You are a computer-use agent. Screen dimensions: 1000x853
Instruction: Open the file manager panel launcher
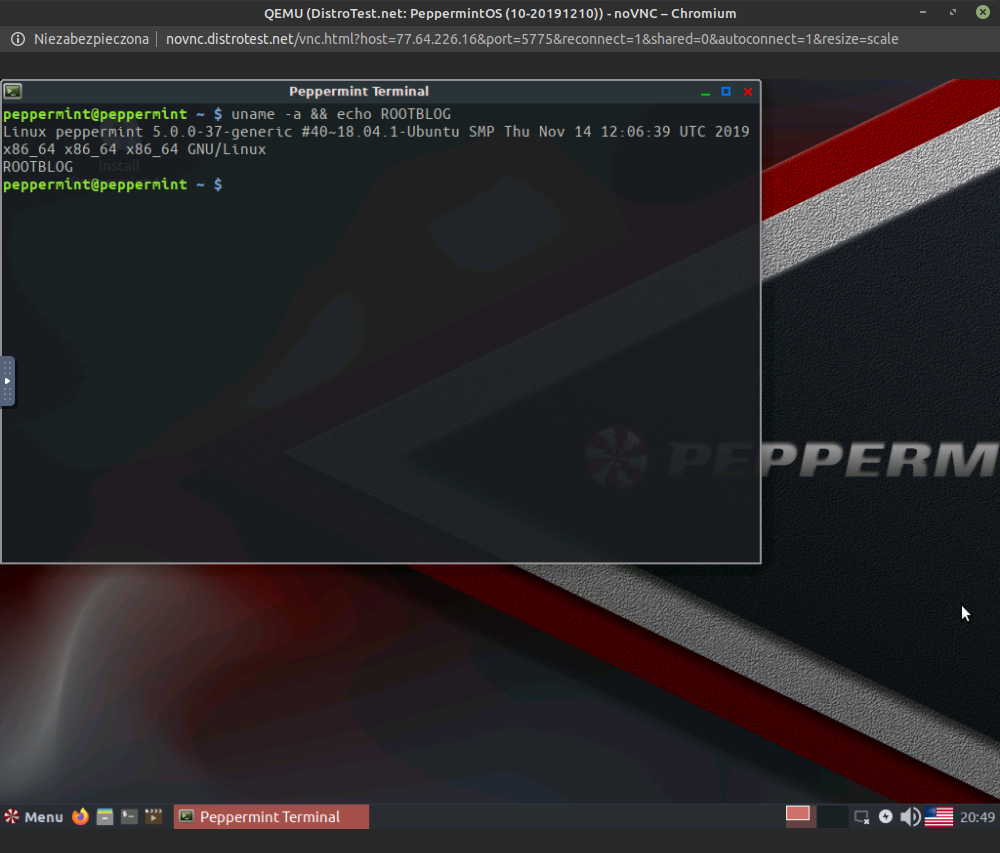105,817
